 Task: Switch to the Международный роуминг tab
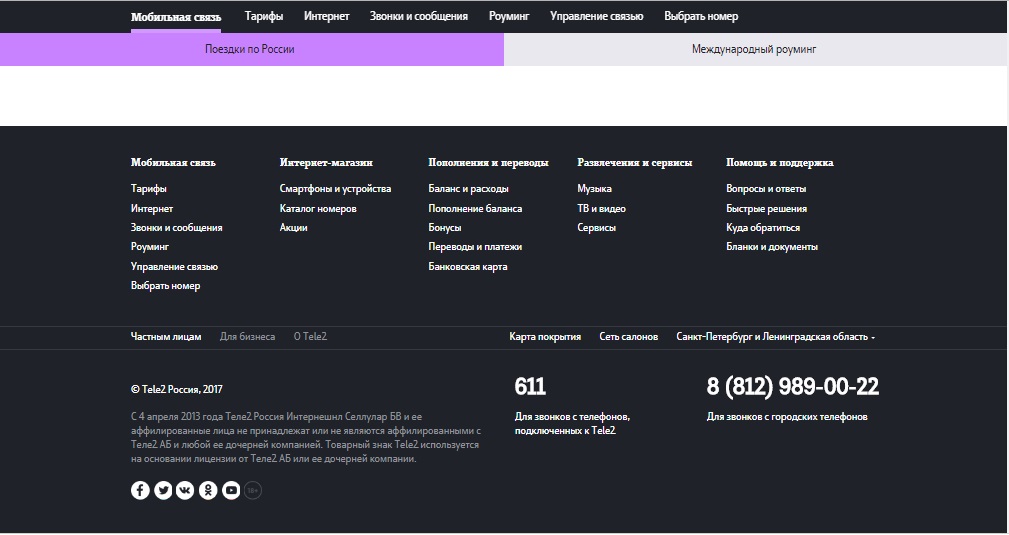(x=755, y=50)
